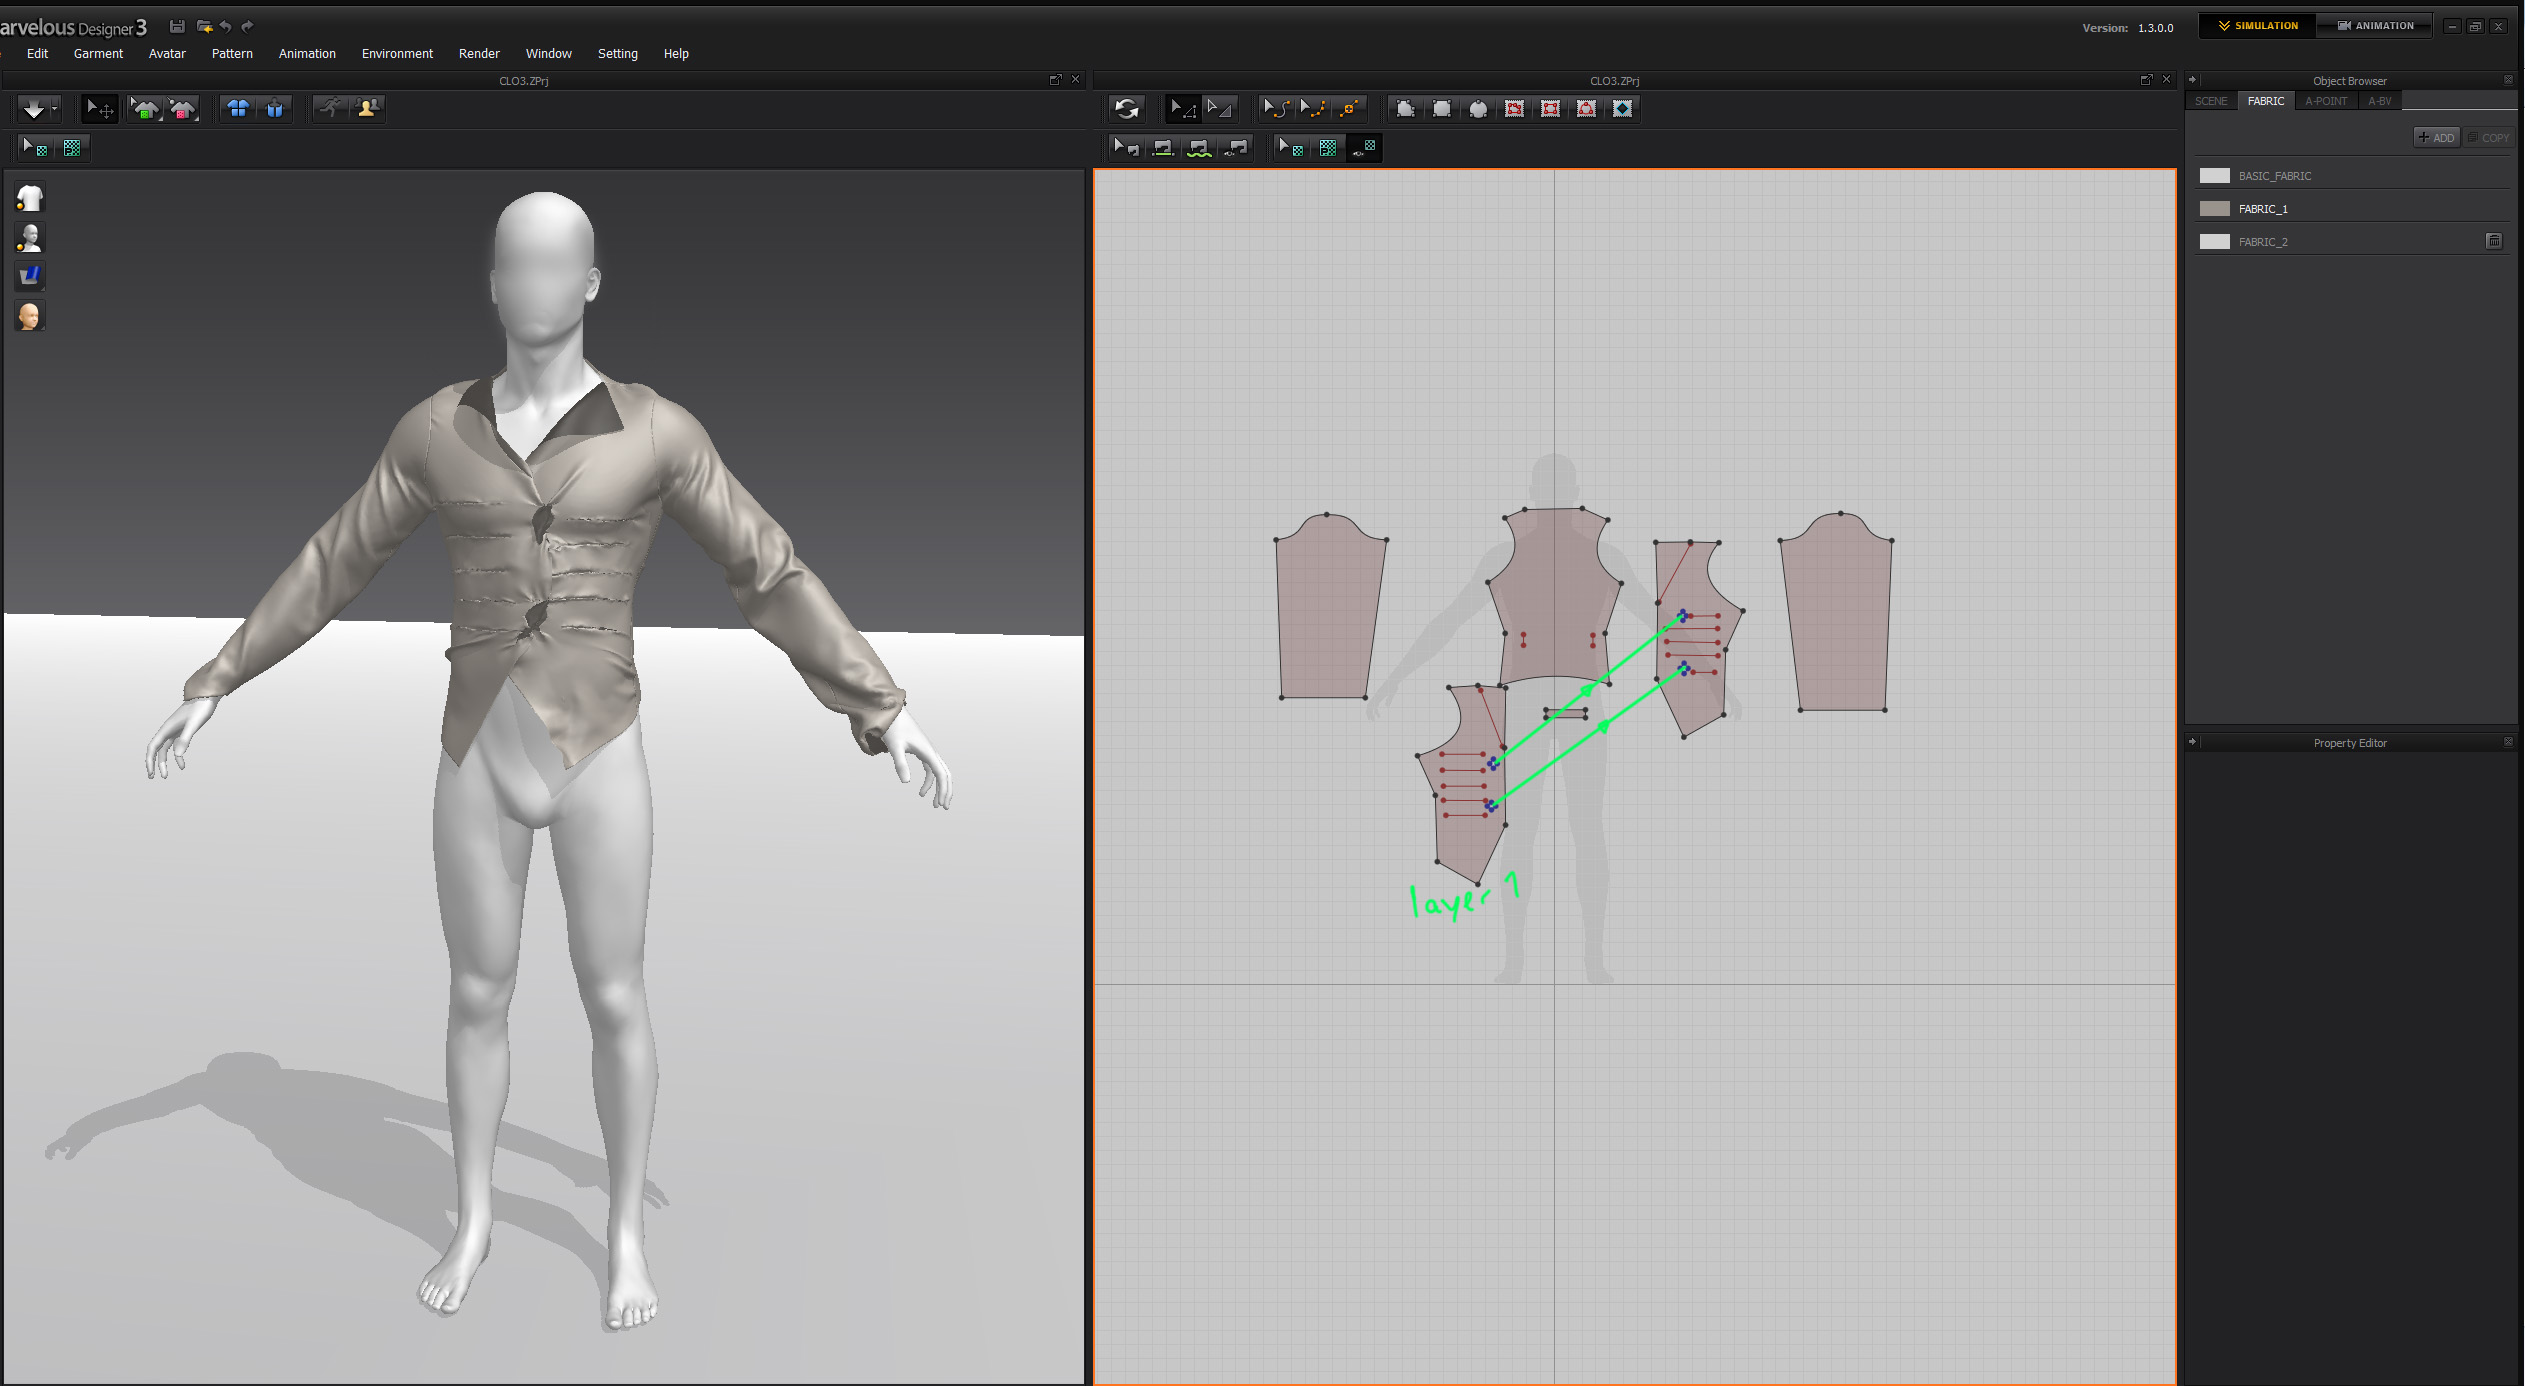Select the 2D texture edit arrow tool
2525x1386 pixels.
[1291, 148]
